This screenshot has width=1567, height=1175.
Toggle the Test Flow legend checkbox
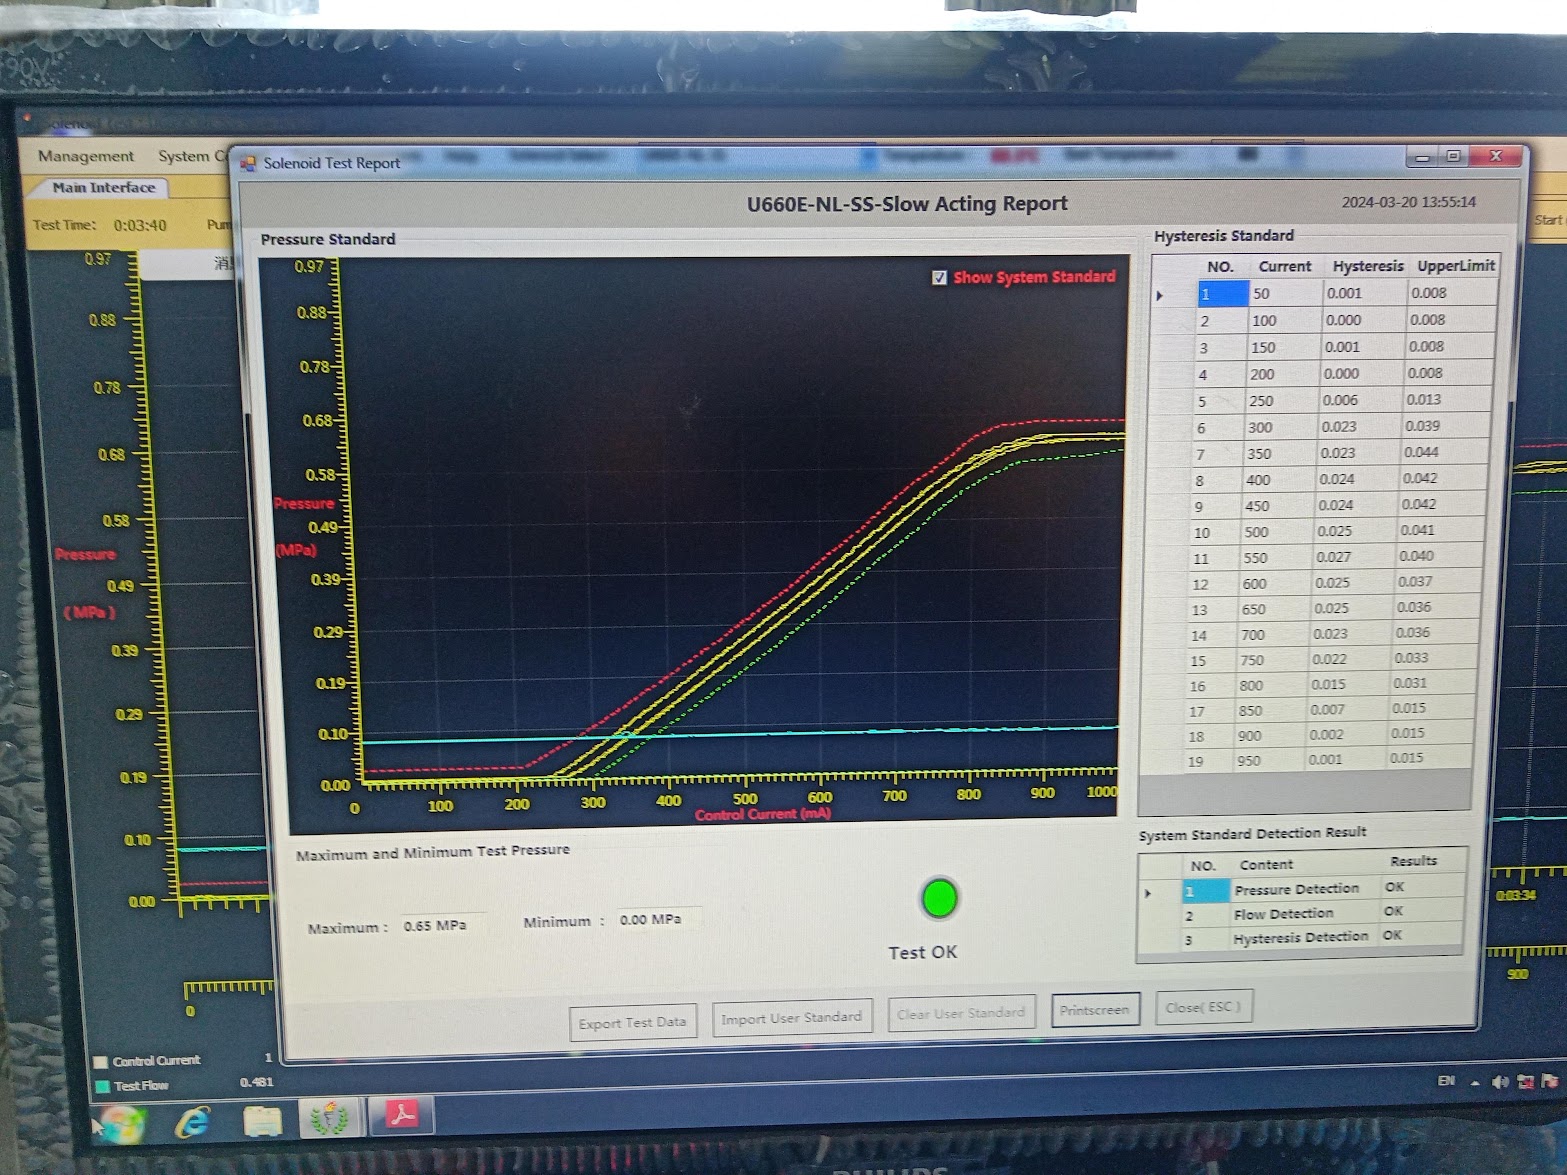point(101,1087)
